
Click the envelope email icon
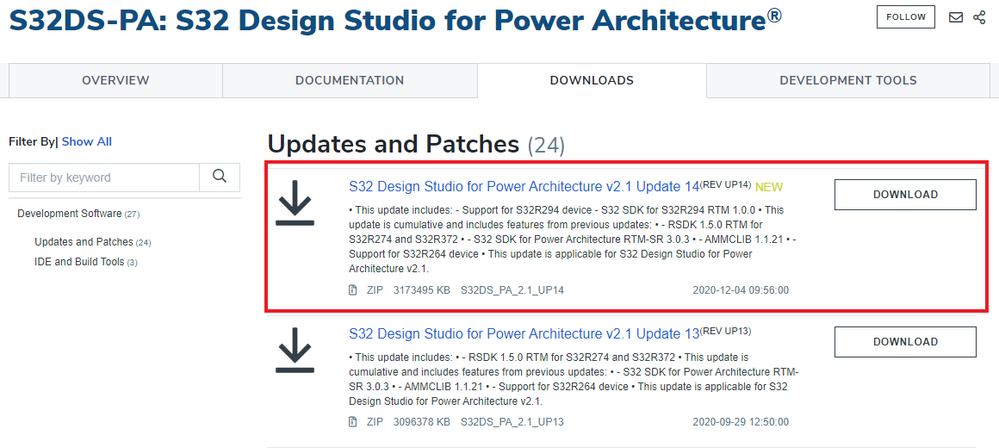[x=956, y=17]
